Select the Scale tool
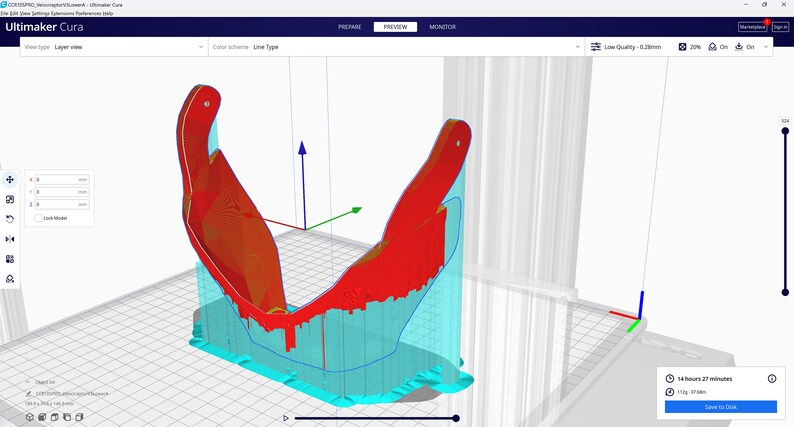The image size is (794, 427). [10, 200]
